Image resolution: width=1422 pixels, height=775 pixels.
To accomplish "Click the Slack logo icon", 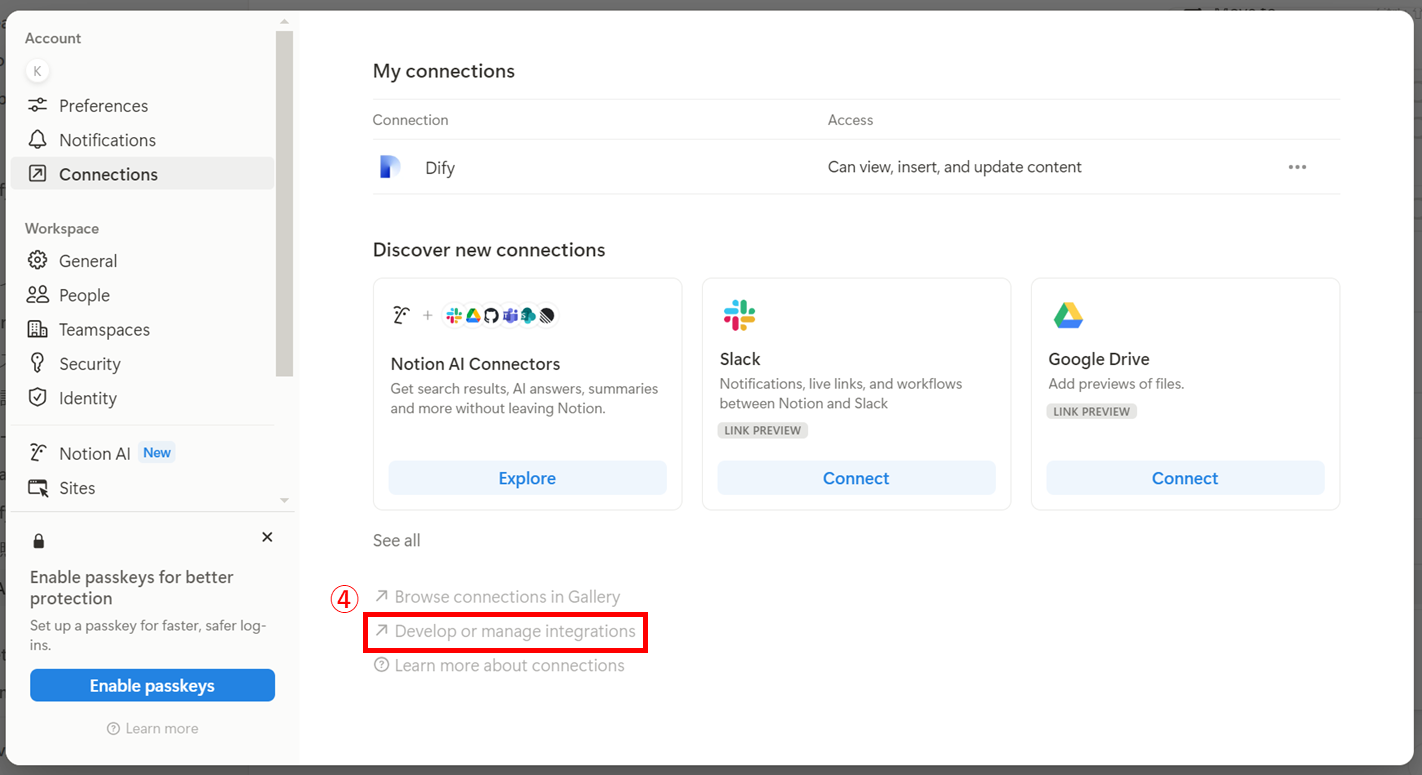I will (x=739, y=316).
